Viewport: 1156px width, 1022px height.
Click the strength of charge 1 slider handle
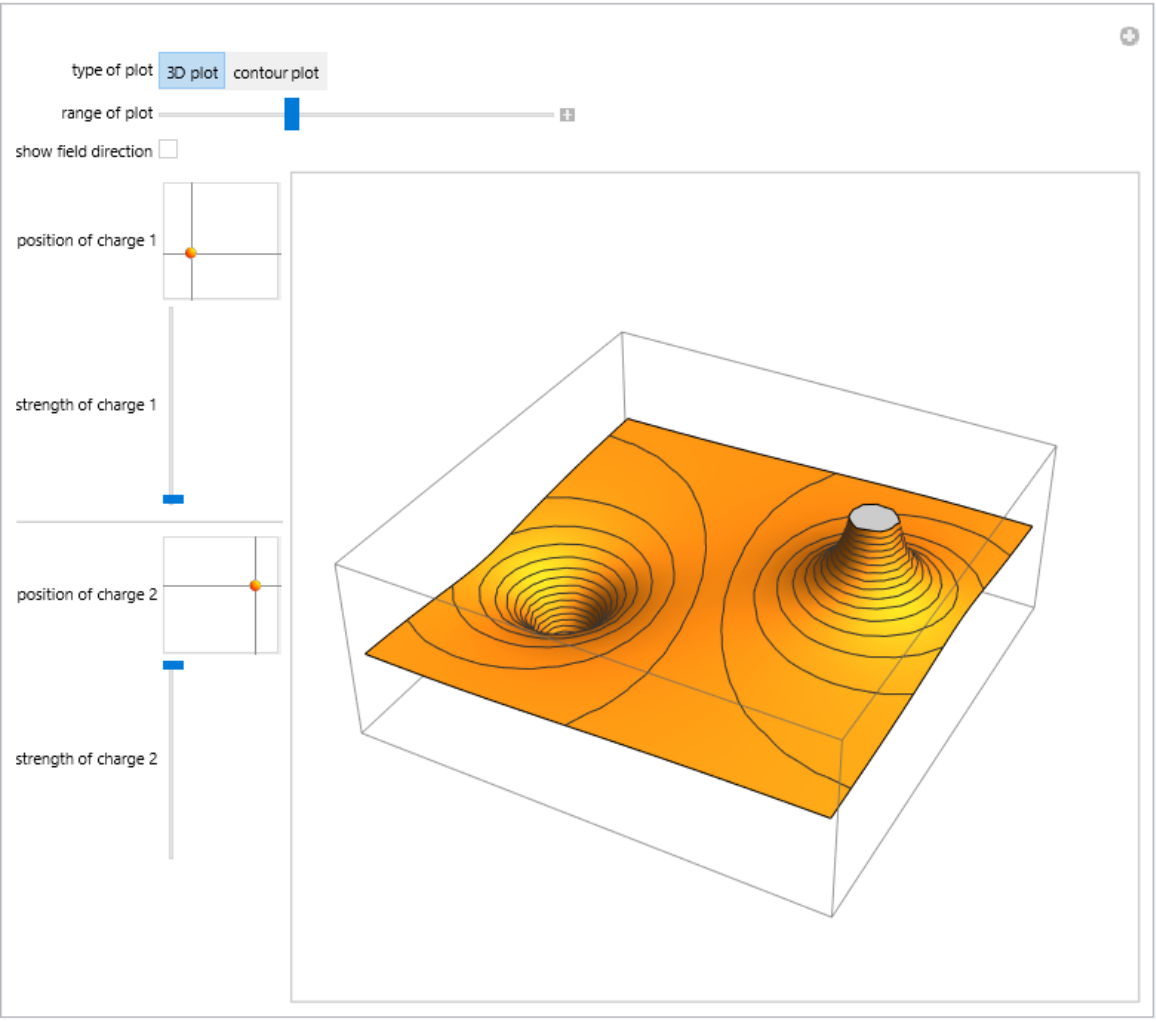point(173,498)
